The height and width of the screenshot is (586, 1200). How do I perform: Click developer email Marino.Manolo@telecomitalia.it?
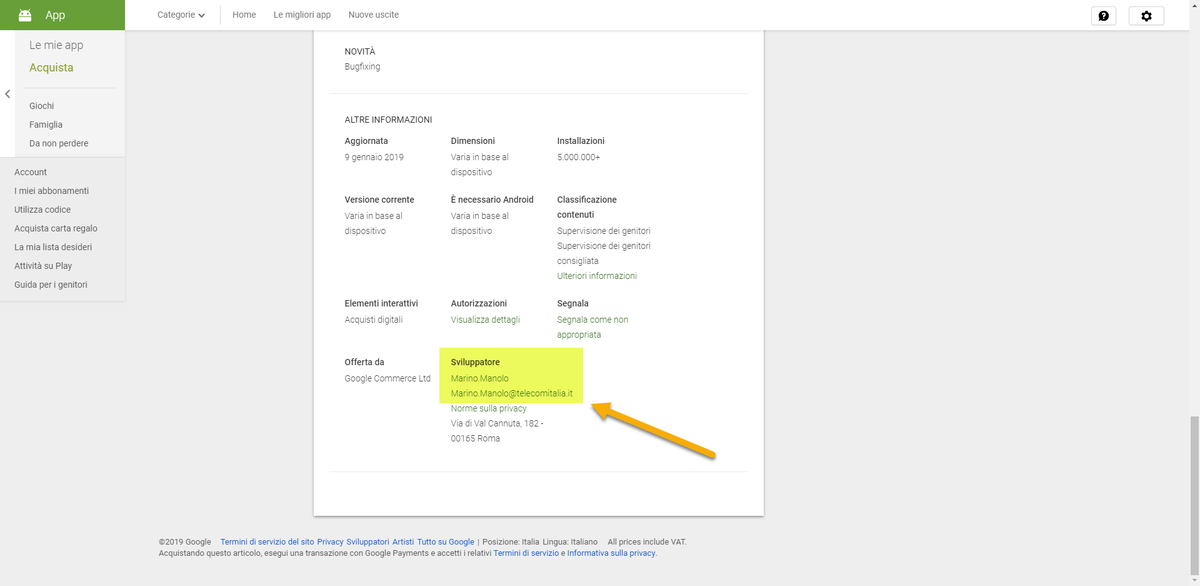(x=511, y=394)
